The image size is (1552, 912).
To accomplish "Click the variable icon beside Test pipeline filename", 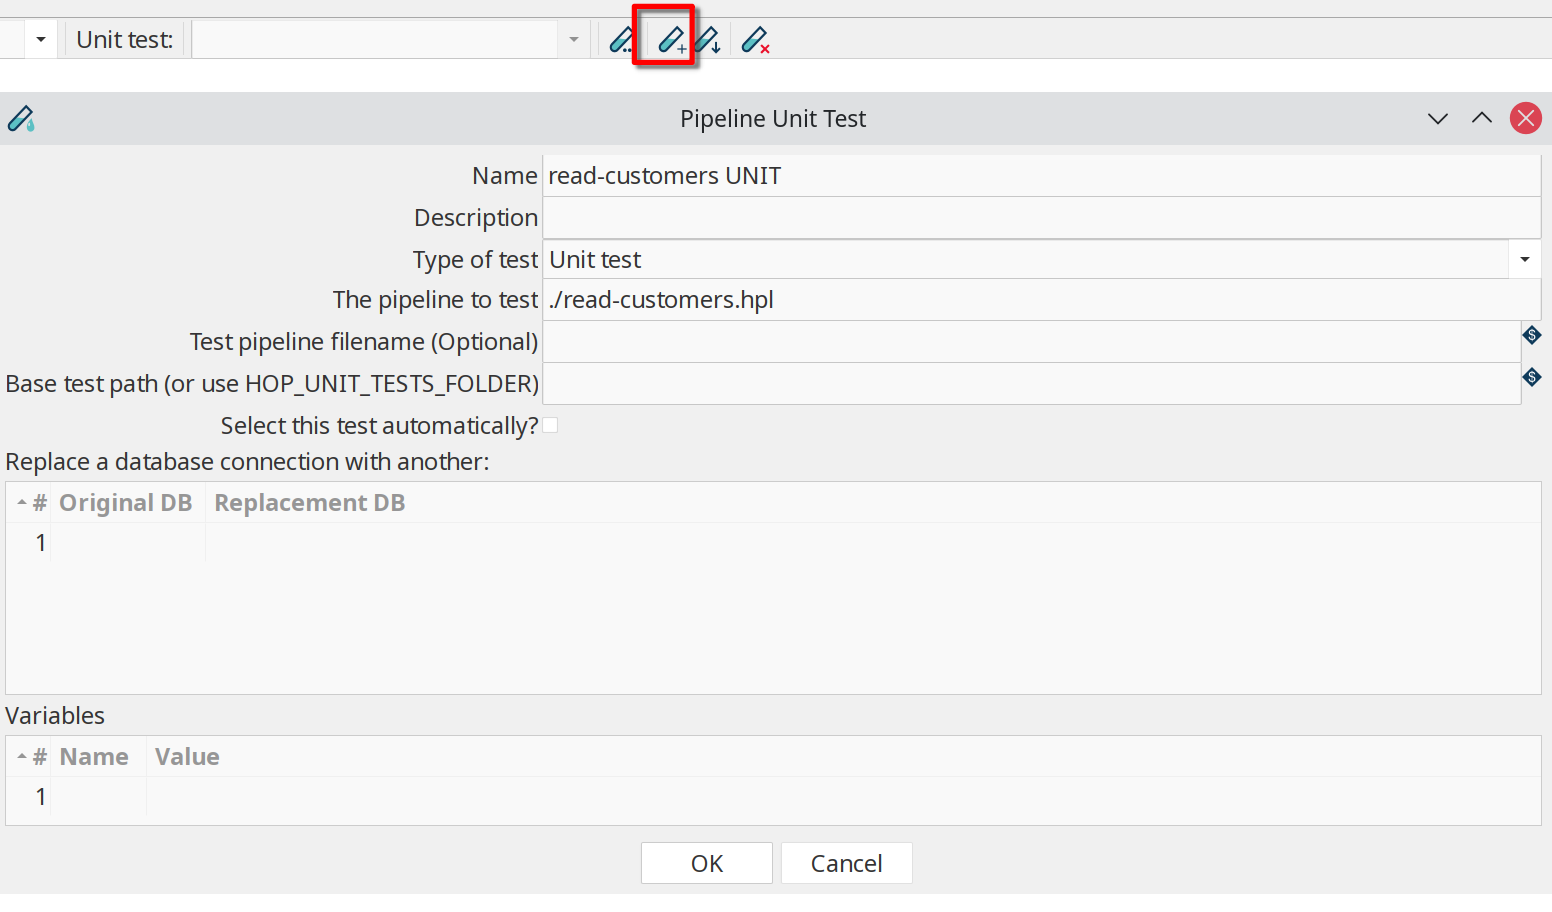I will click(x=1531, y=335).
